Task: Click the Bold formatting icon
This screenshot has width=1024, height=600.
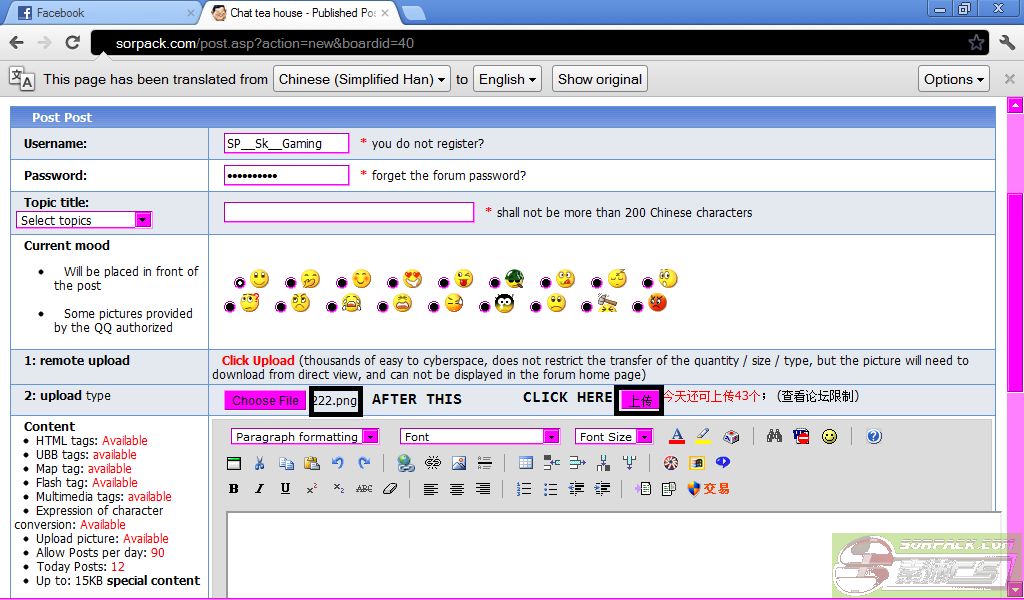Action: click(234, 489)
